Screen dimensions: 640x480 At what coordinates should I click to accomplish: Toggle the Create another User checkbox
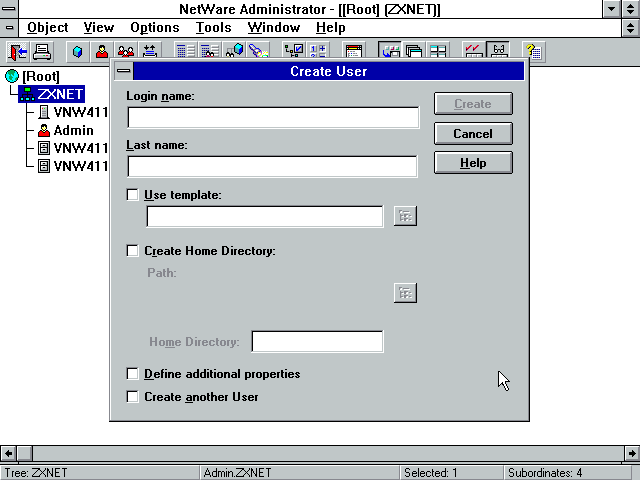pos(133,397)
